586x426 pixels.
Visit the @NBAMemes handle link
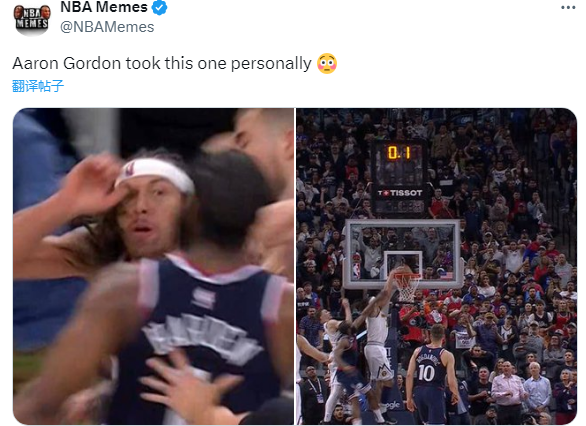(x=107, y=27)
